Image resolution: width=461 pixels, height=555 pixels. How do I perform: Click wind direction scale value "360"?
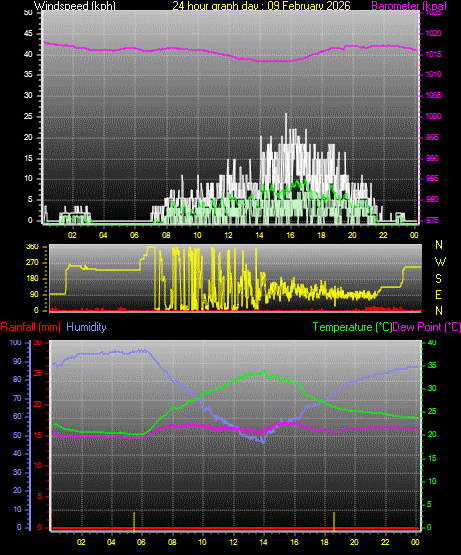pyautogui.click(x=32, y=247)
